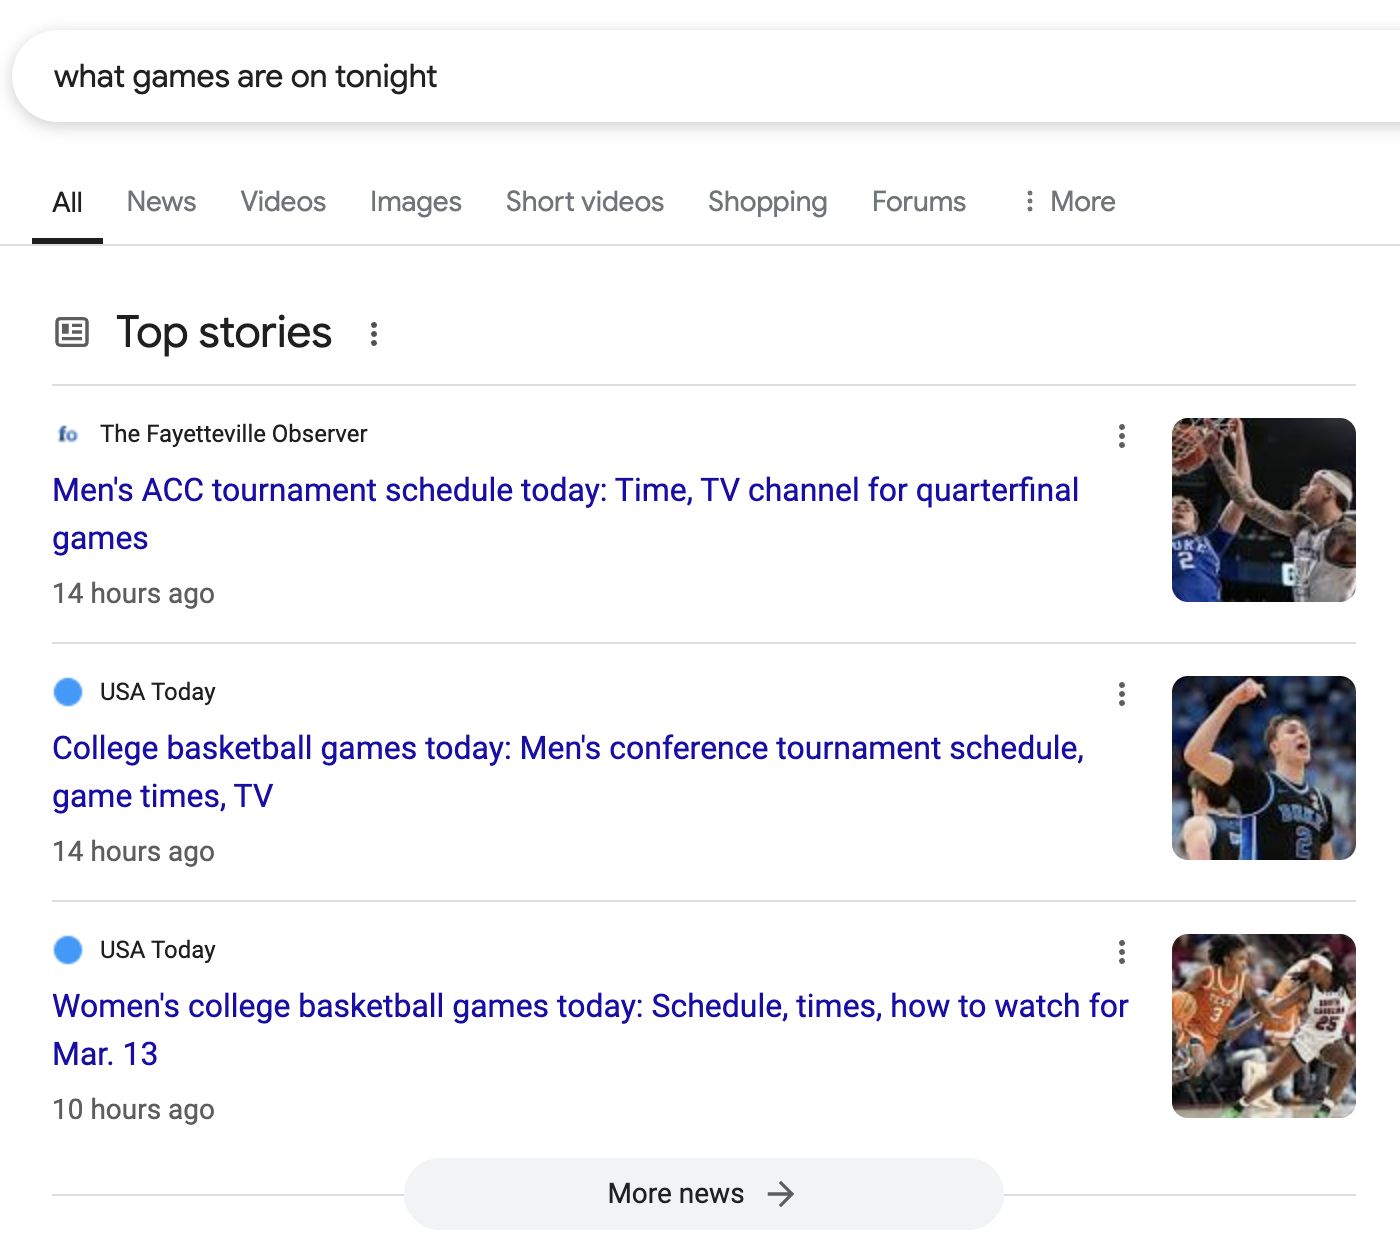This screenshot has height=1260, width=1400.
Task: Switch to the Forums tab
Action: coord(918,202)
